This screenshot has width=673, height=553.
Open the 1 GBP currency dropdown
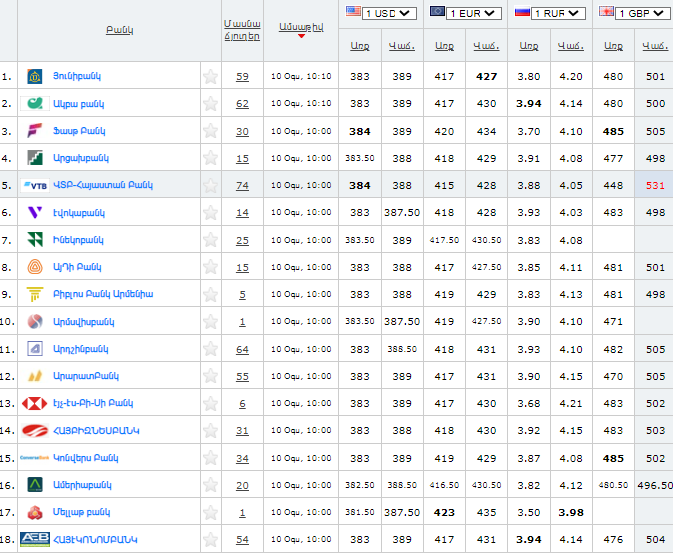(x=643, y=13)
